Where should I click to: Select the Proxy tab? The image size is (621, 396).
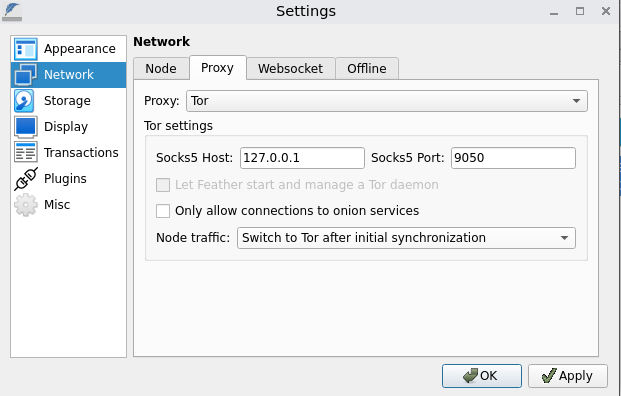217,68
